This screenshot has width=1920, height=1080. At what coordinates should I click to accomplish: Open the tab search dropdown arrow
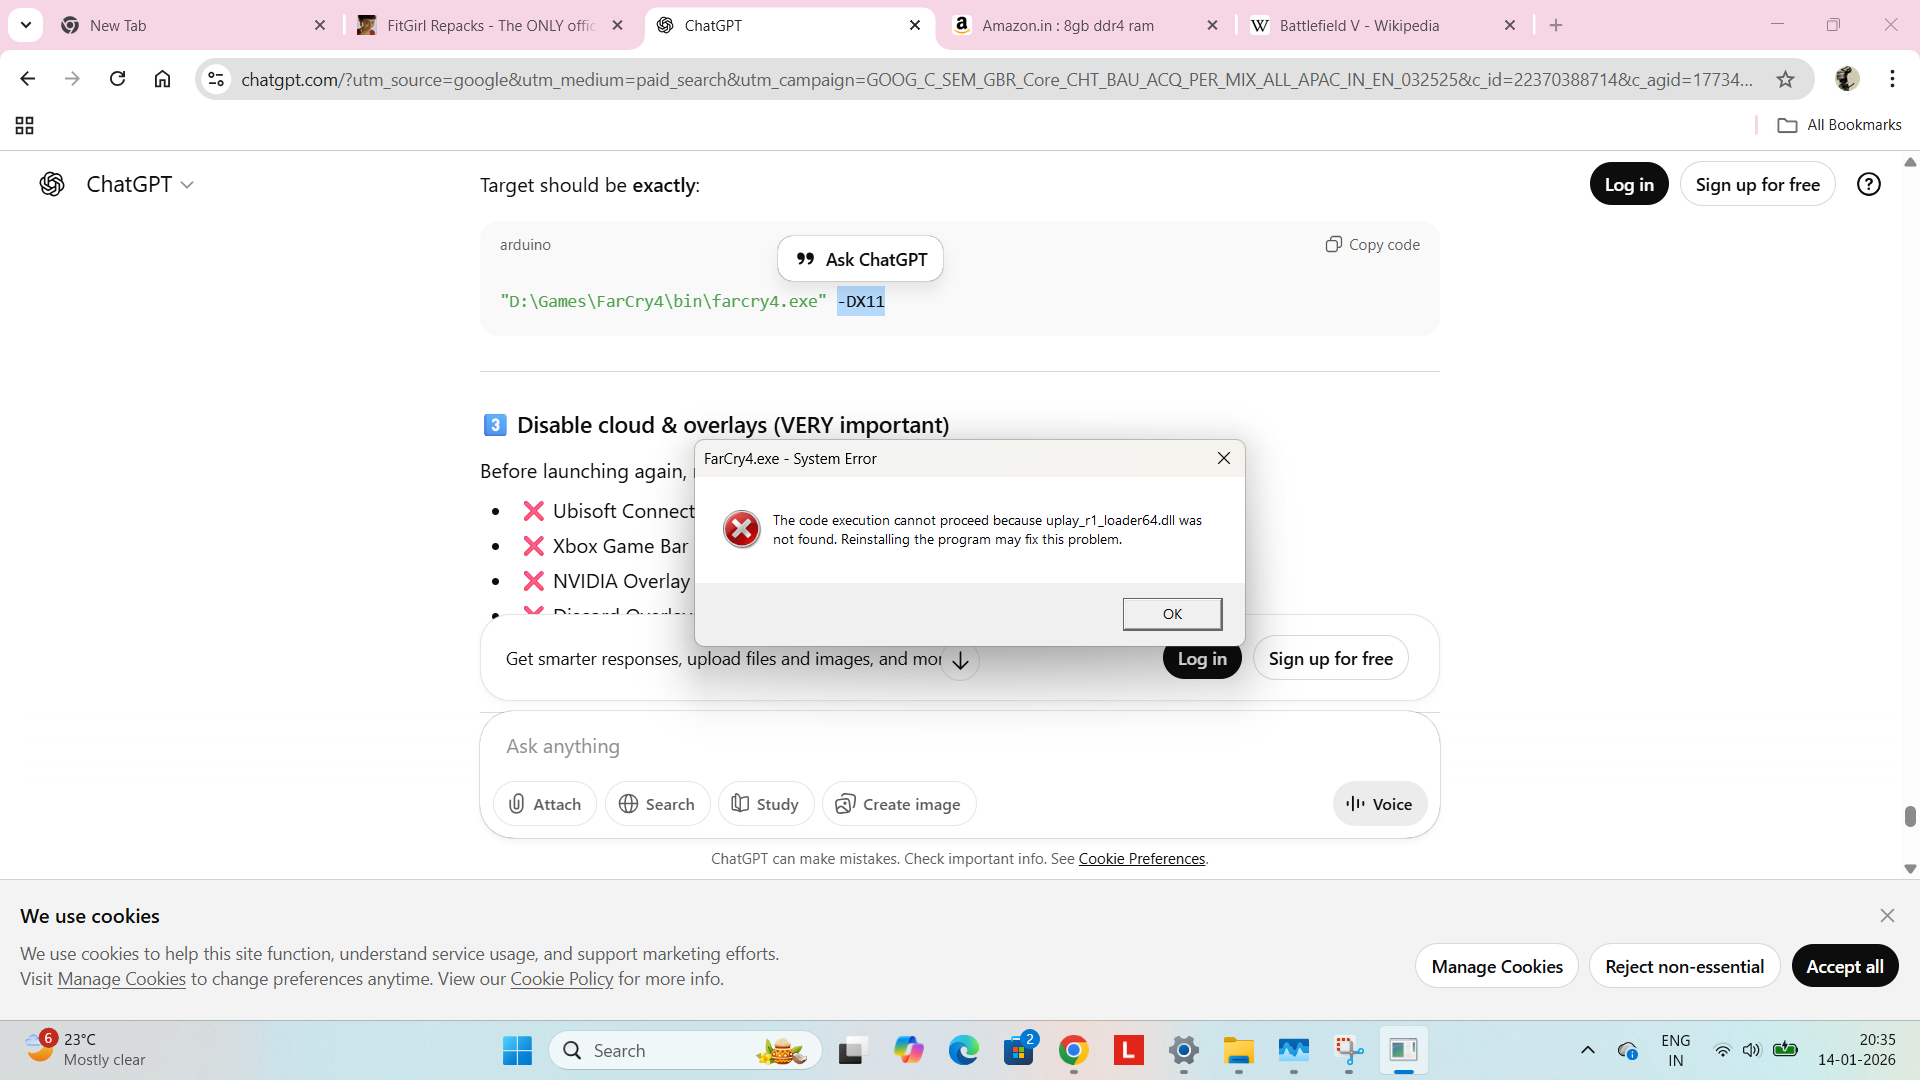(25, 25)
